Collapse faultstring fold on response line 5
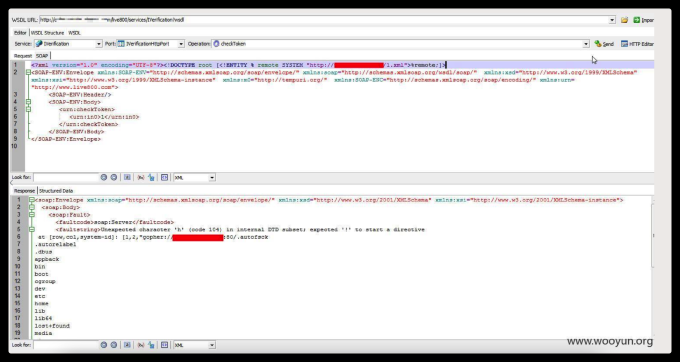Screen dimensions: 680x362 (32, 229)
